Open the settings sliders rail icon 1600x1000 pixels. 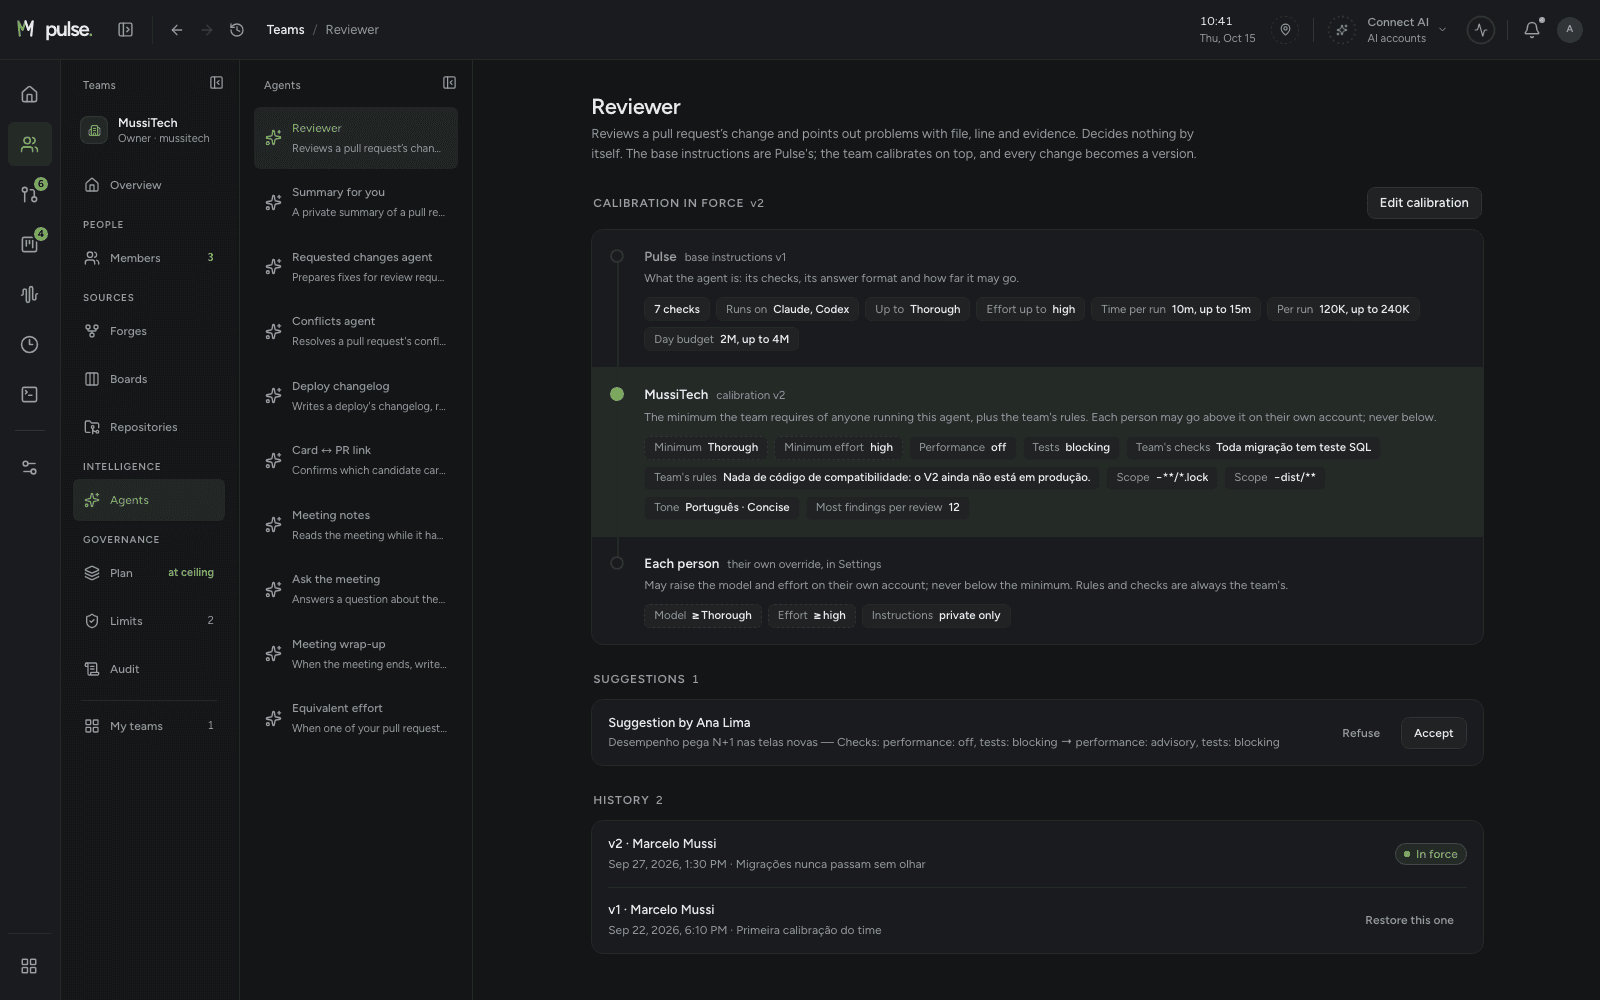click(30, 467)
